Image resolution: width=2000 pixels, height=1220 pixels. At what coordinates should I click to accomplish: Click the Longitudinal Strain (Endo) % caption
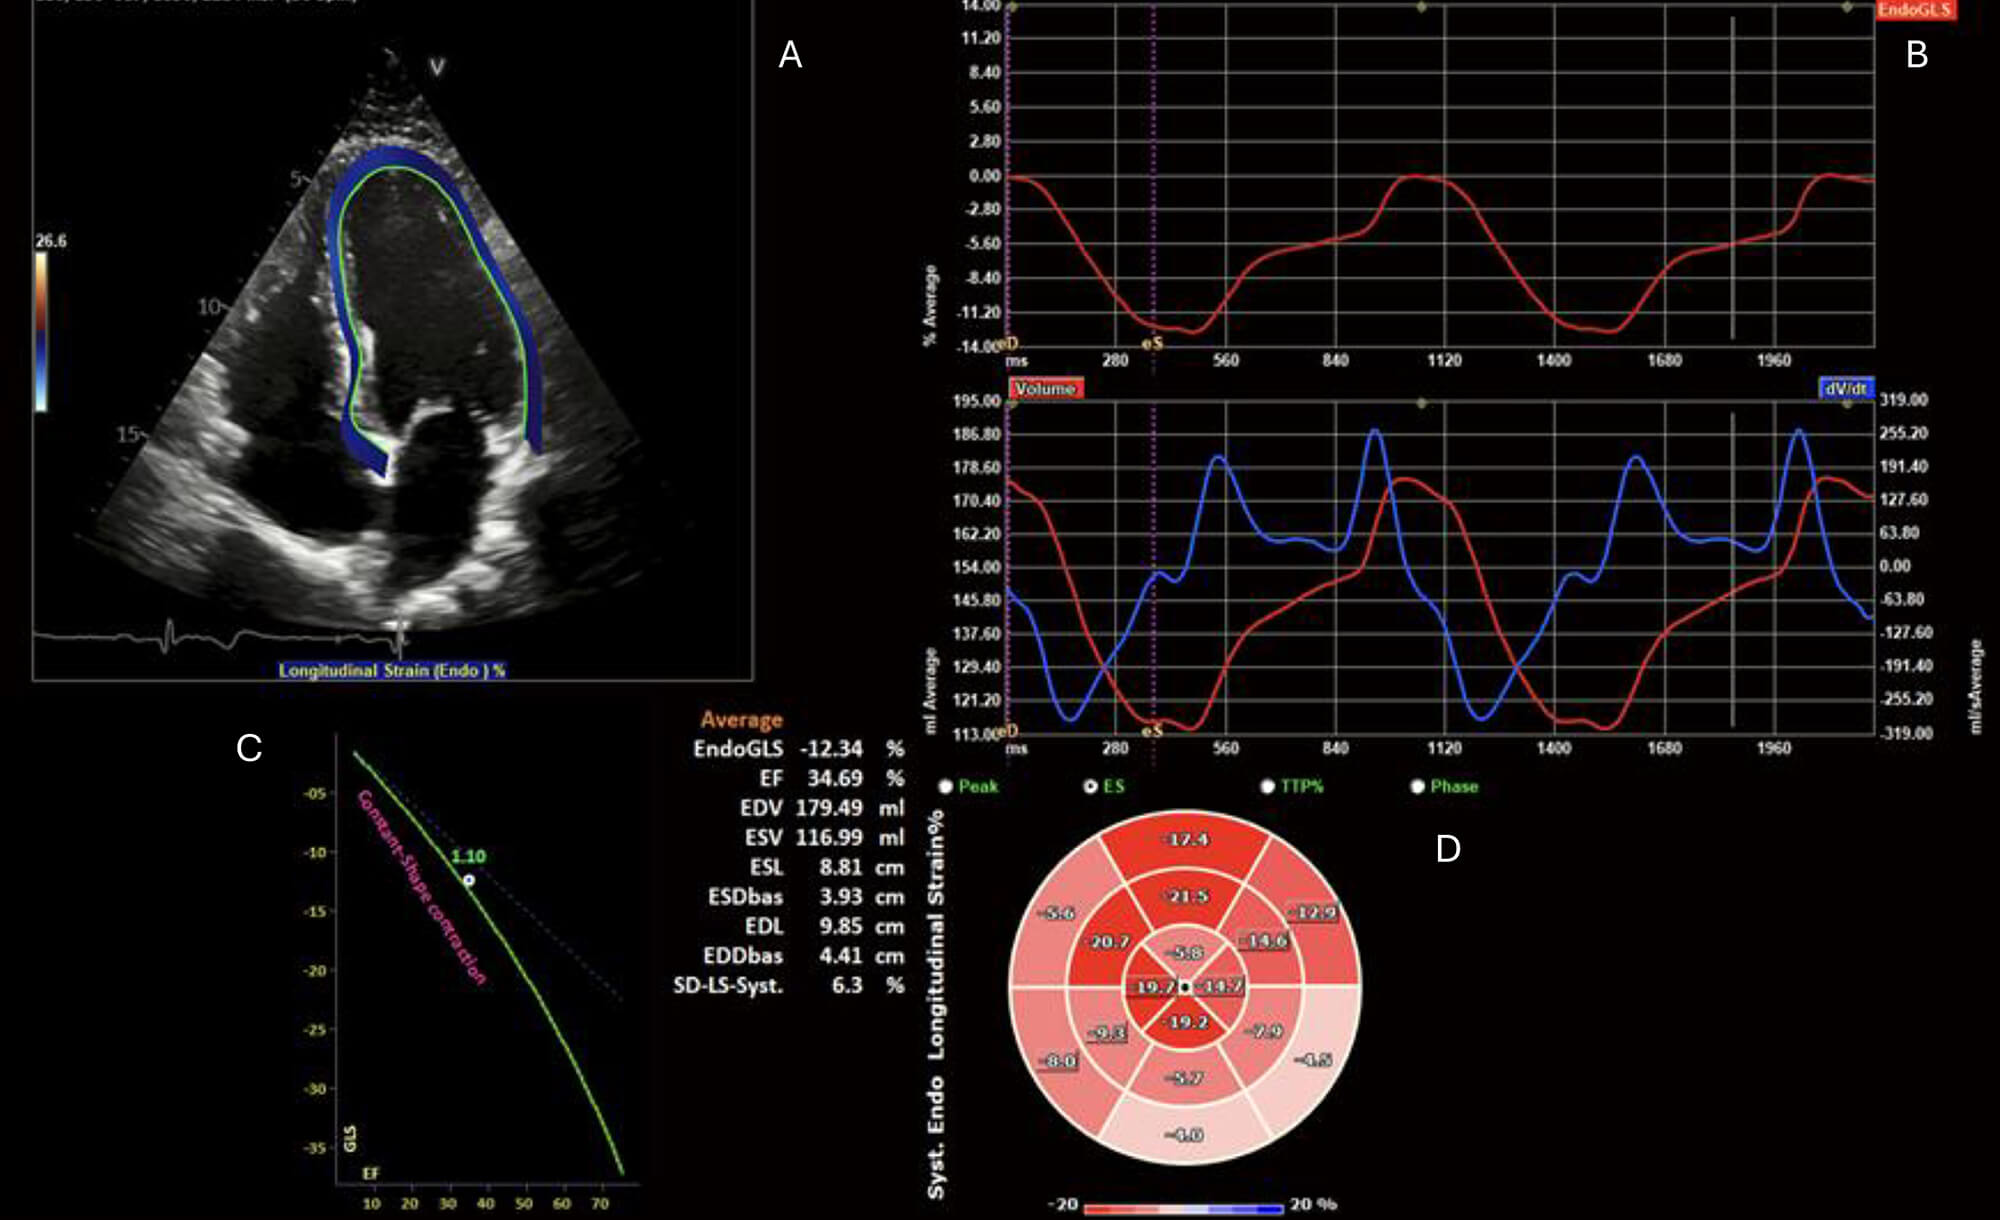[392, 670]
